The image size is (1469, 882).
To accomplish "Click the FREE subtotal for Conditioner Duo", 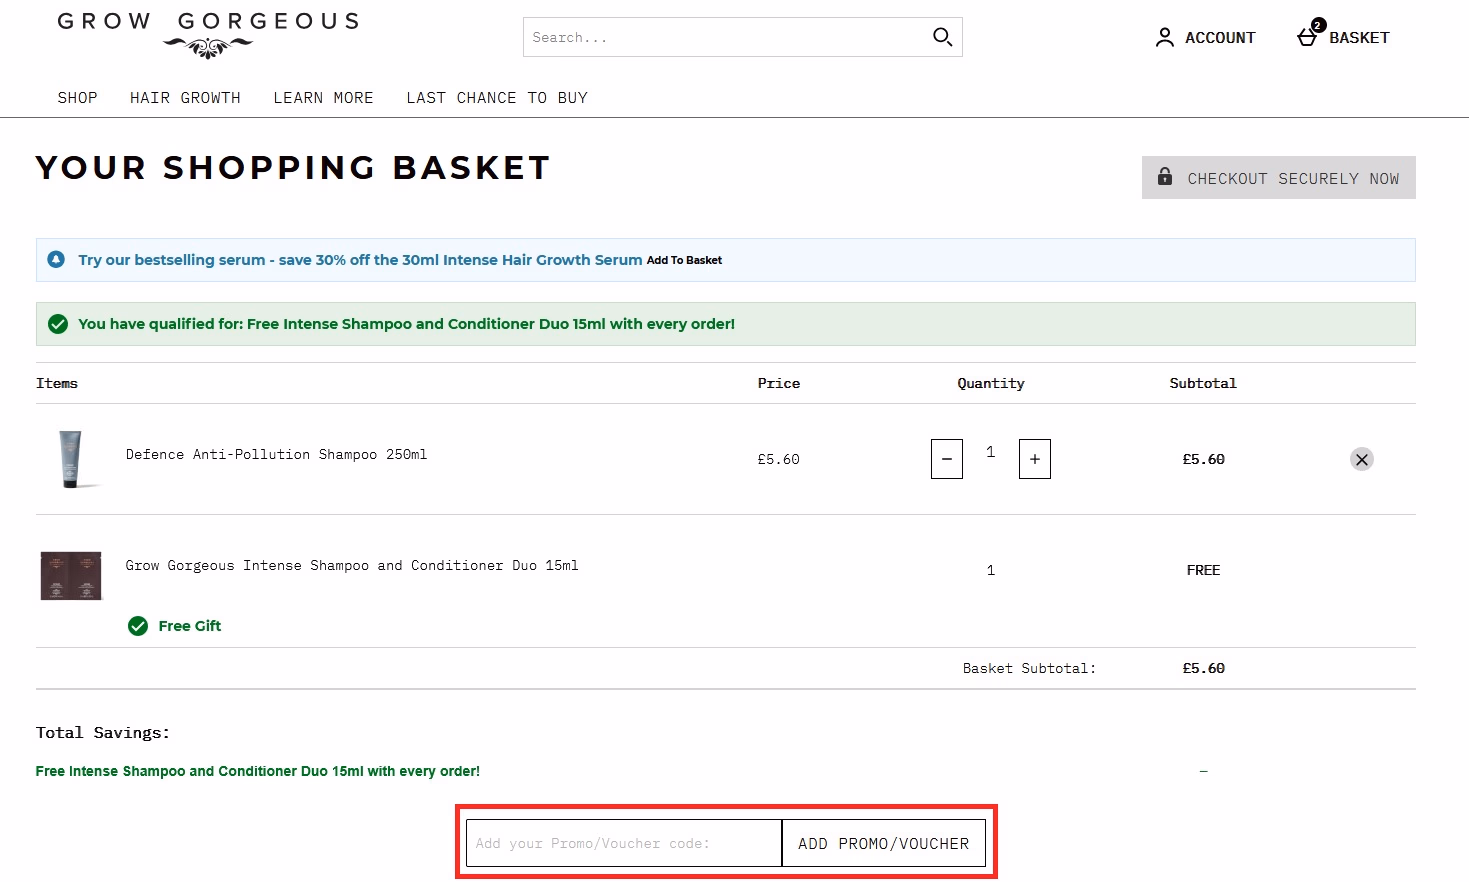I will pos(1203,570).
